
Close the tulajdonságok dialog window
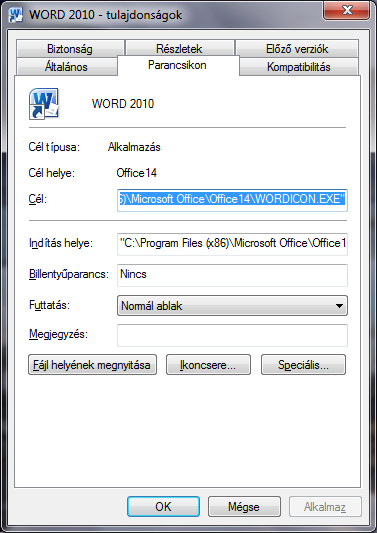(346, 11)
